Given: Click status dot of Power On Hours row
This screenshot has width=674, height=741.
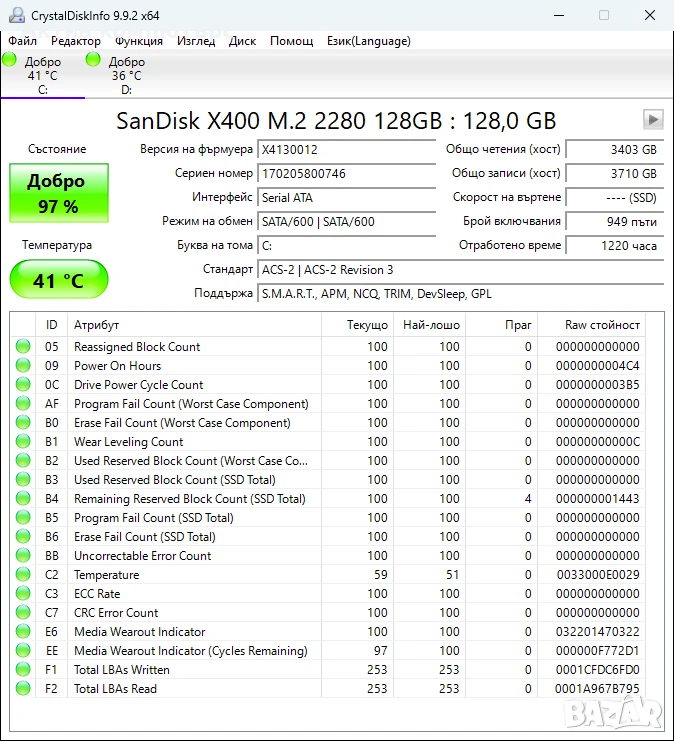Looking at the screenshot, I should coord(23,365).
